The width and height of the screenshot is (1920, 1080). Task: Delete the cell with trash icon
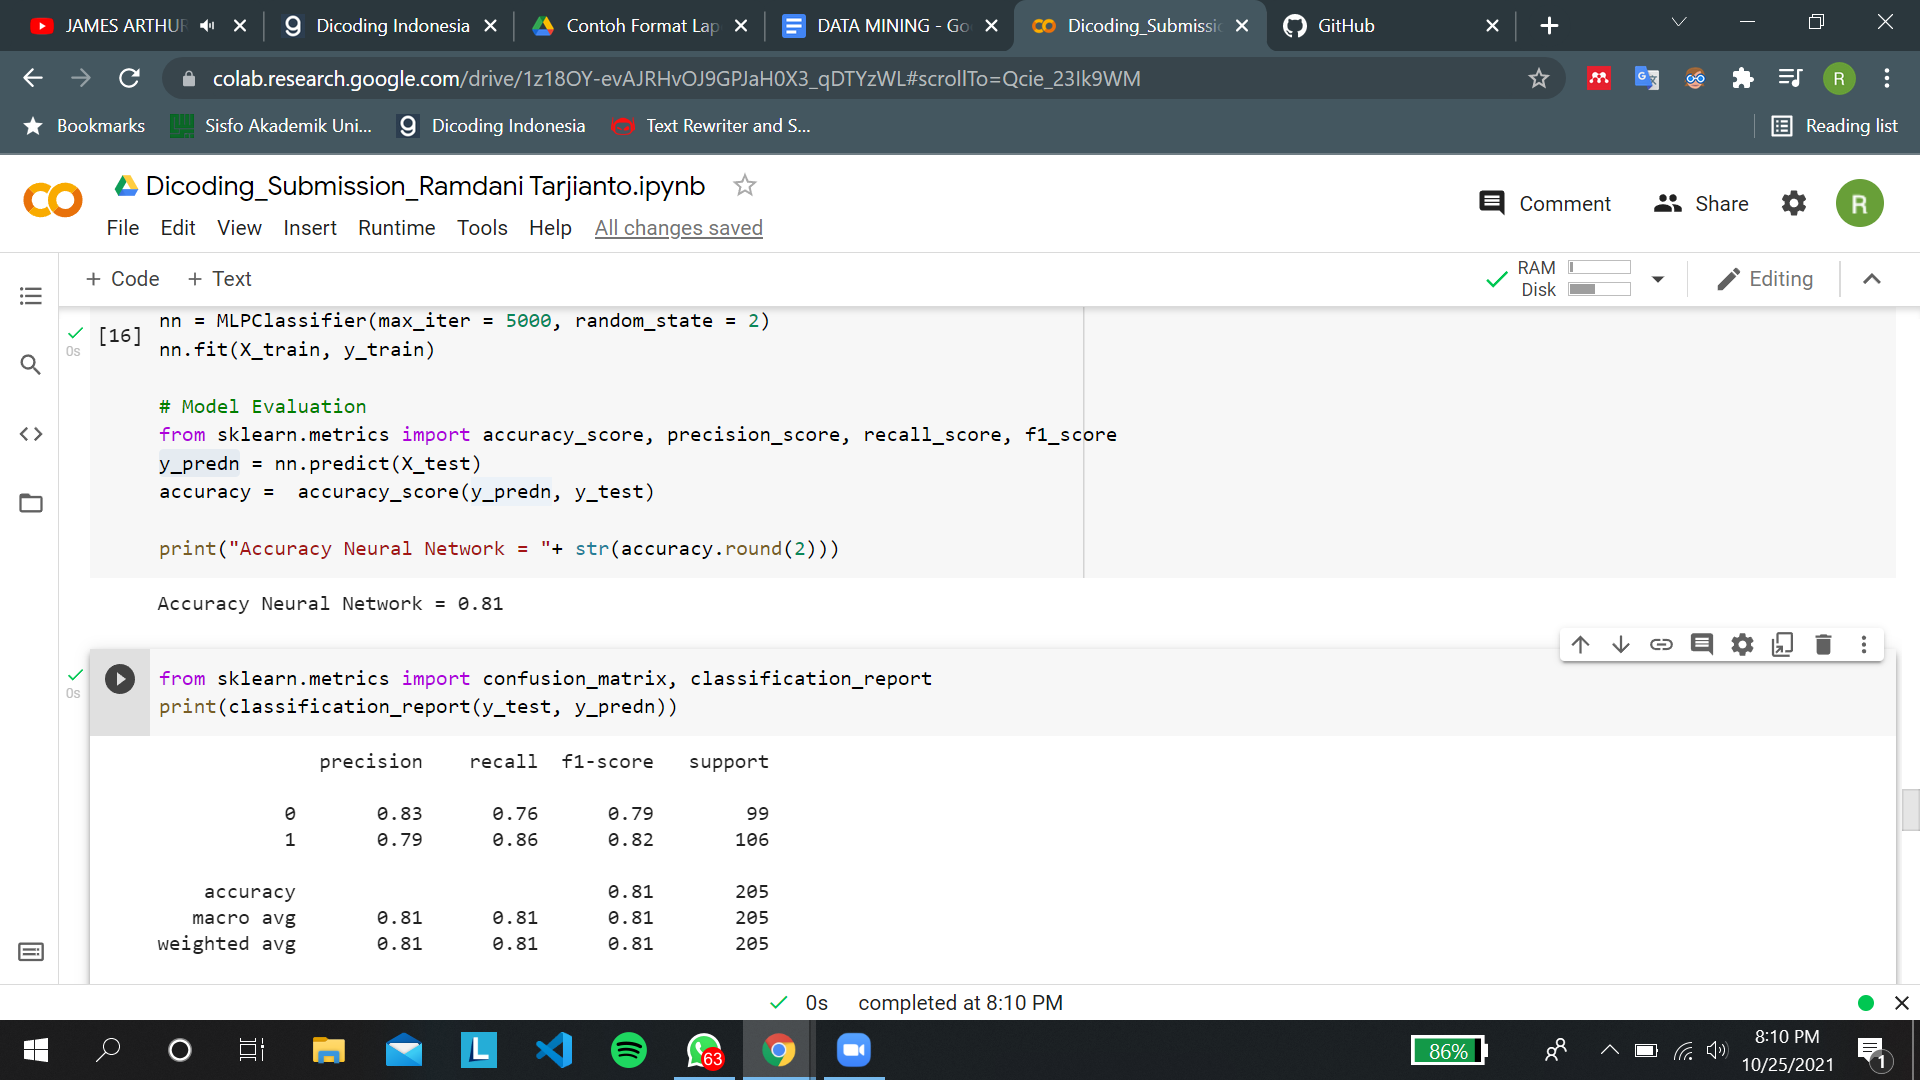point(1823,645)
